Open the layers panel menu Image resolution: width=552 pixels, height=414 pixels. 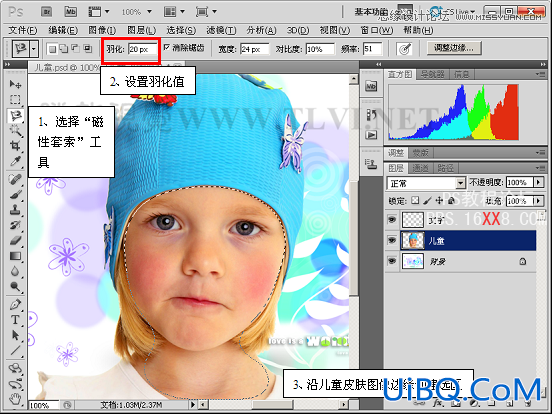(x=540, y=168)
